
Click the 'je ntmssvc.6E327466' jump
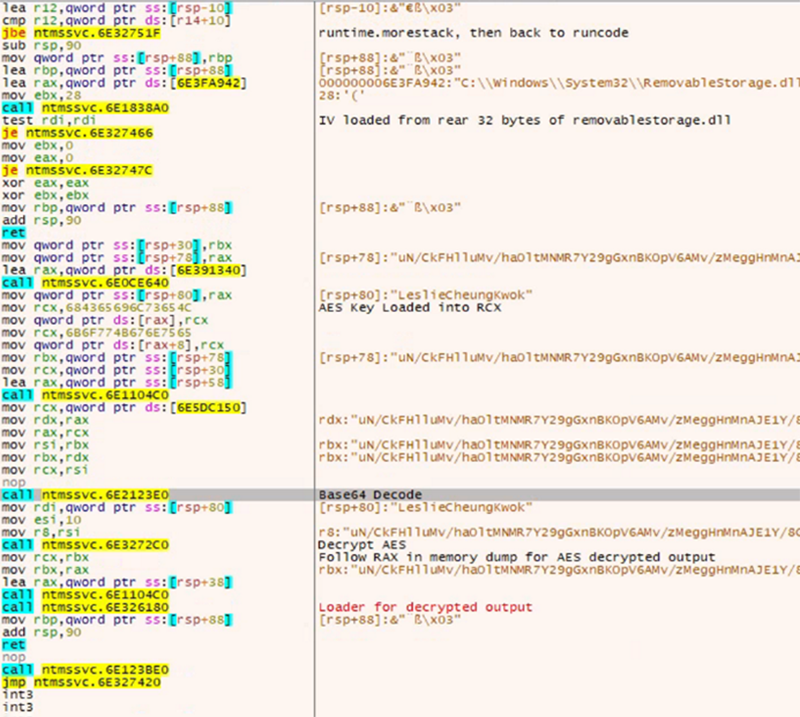click(x=77, y=133)
